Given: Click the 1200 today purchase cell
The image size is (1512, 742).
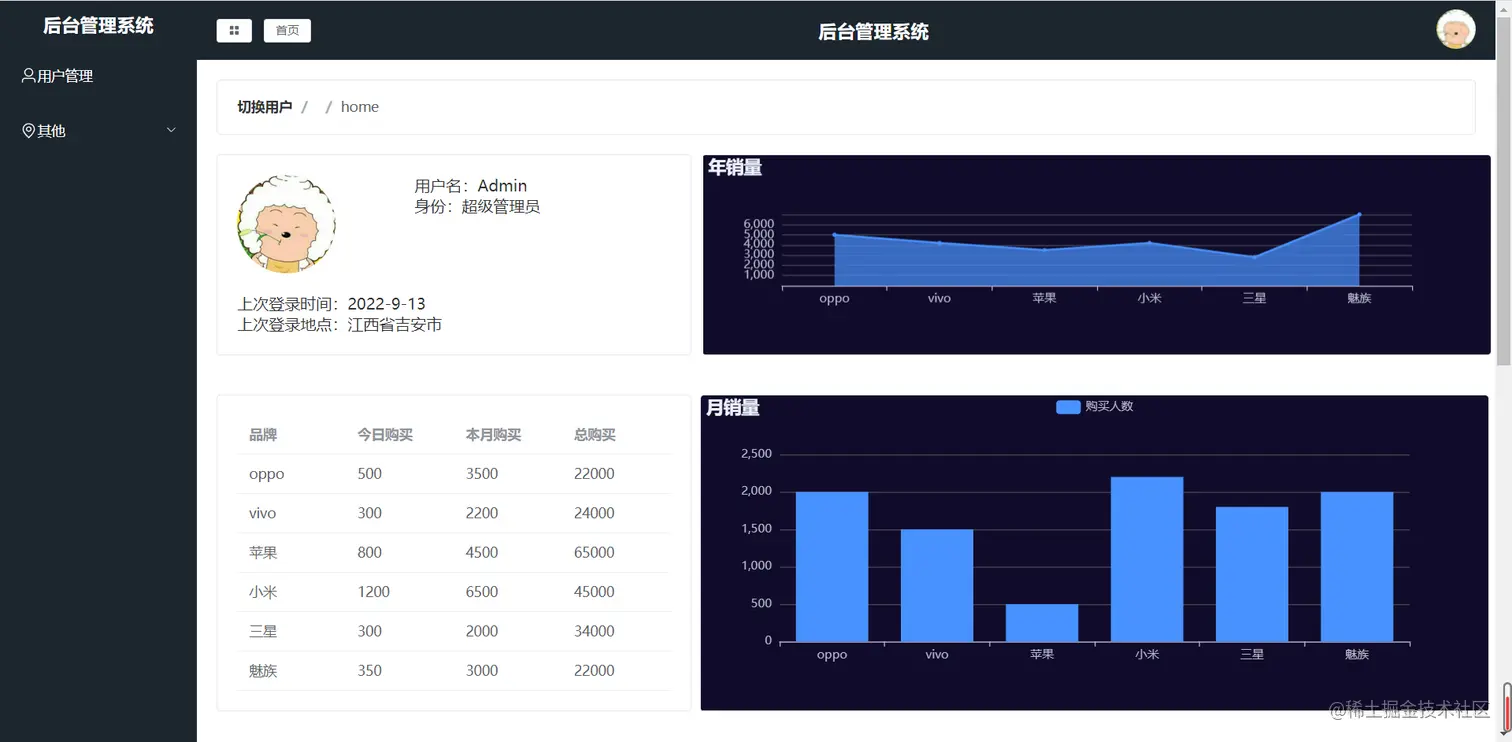Looking at the screenshot, I should click(374, 592).
